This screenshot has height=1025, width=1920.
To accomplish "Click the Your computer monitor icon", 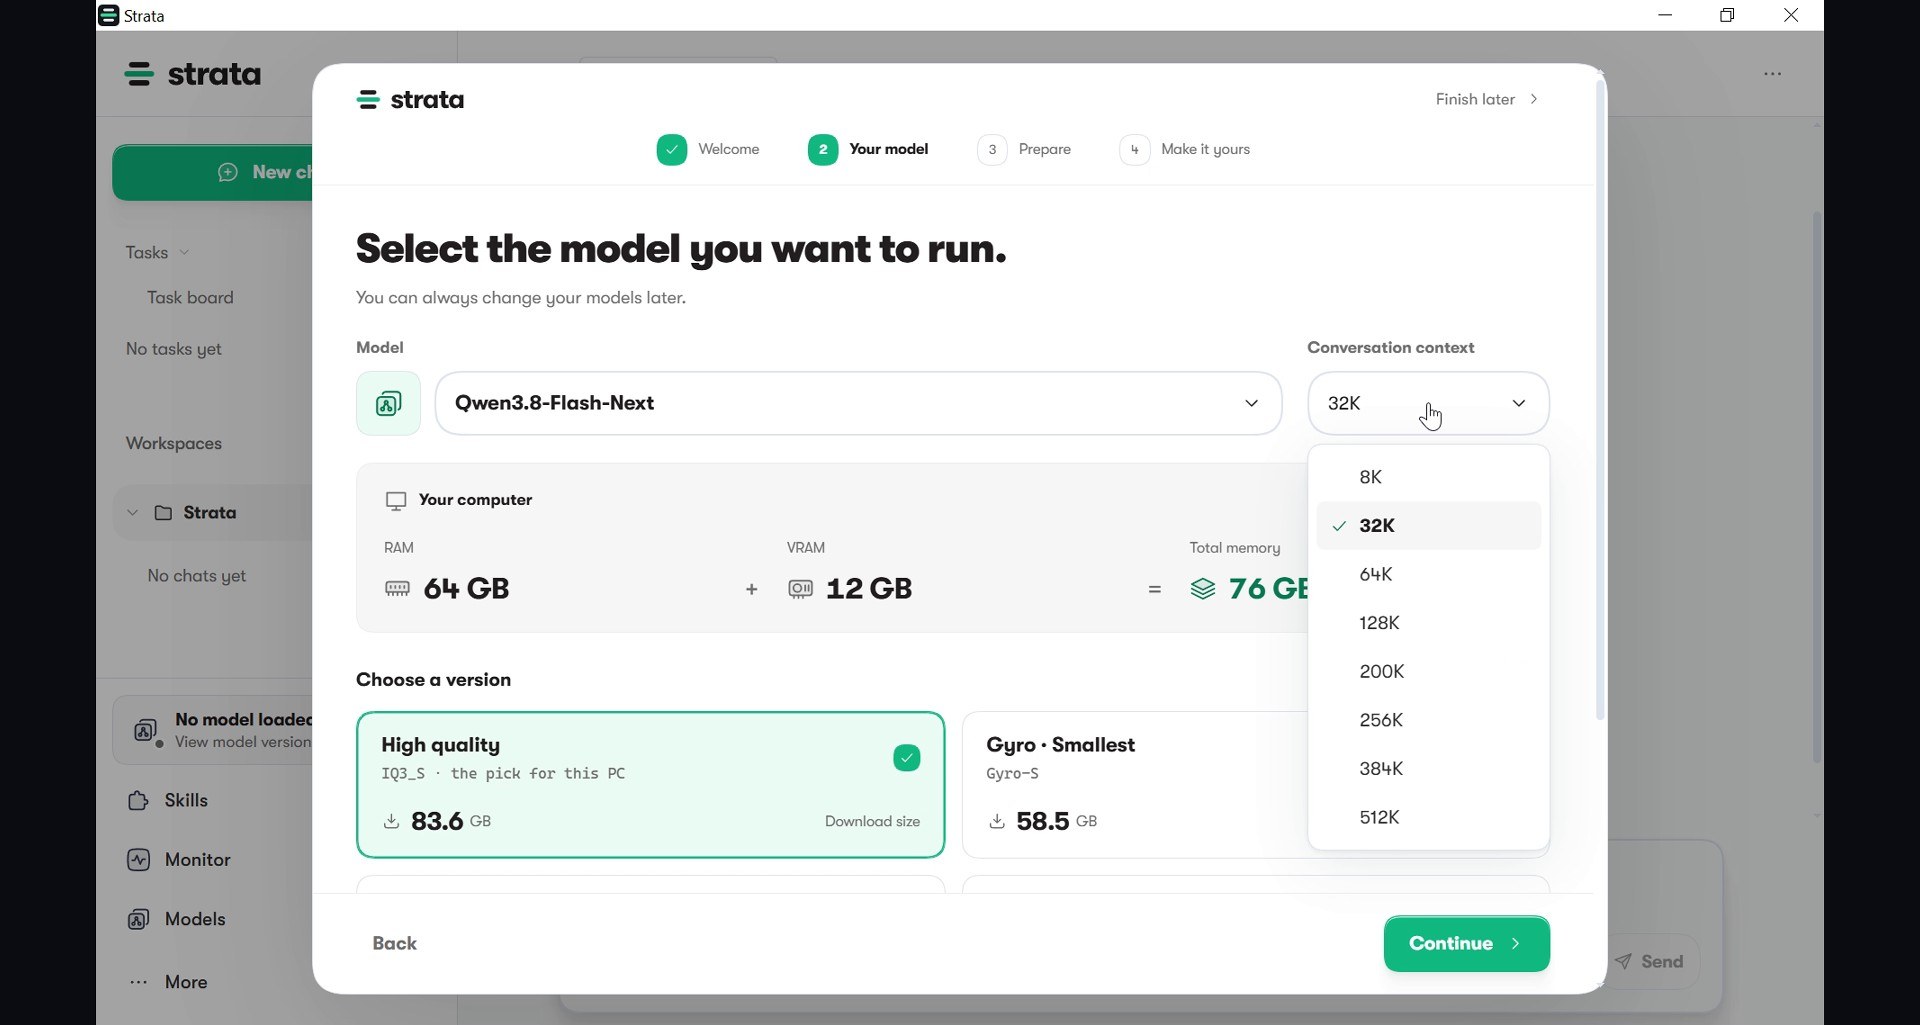I will click(x=396, y=501).
